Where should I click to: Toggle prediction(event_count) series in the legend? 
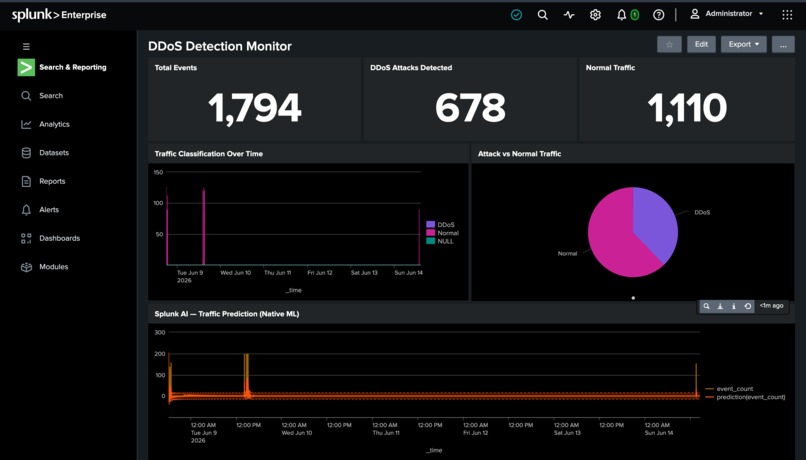click(x=745, y=397)
